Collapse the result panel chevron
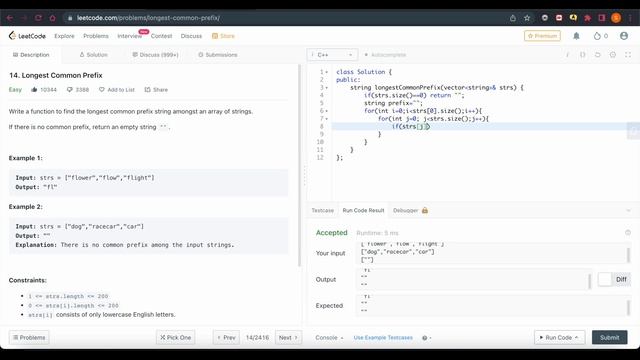Screen dimensions: 640x360 click(x=628, y=210)
